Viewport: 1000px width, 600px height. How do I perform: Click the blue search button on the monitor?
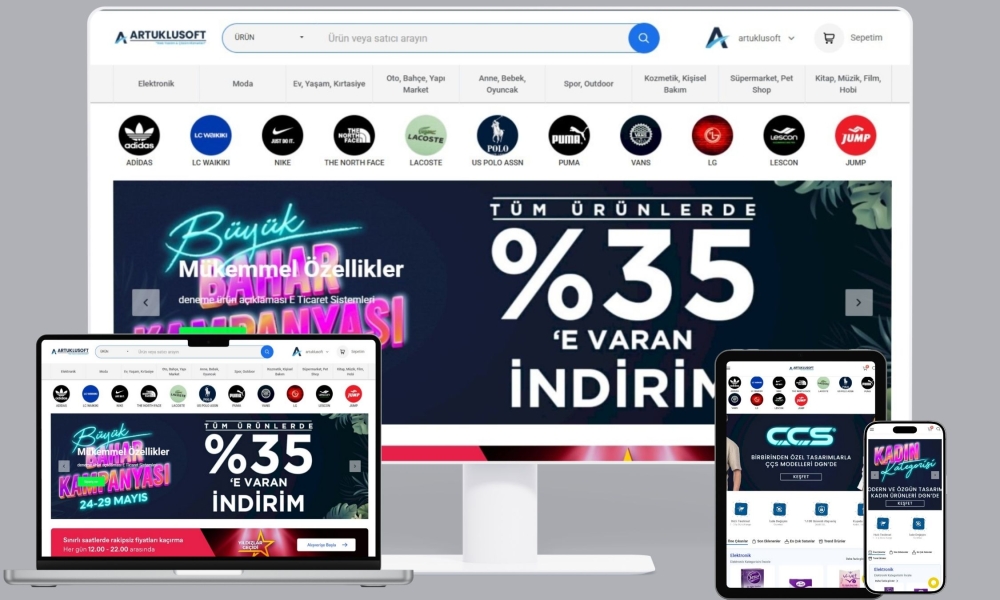(643, 38)
